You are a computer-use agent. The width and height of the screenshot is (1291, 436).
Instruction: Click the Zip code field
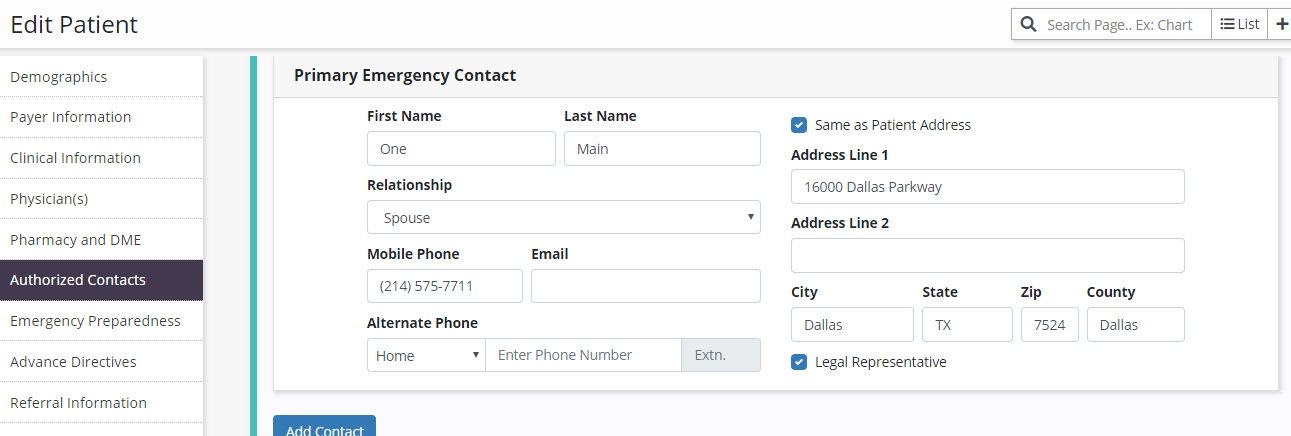pos(1049,324)
